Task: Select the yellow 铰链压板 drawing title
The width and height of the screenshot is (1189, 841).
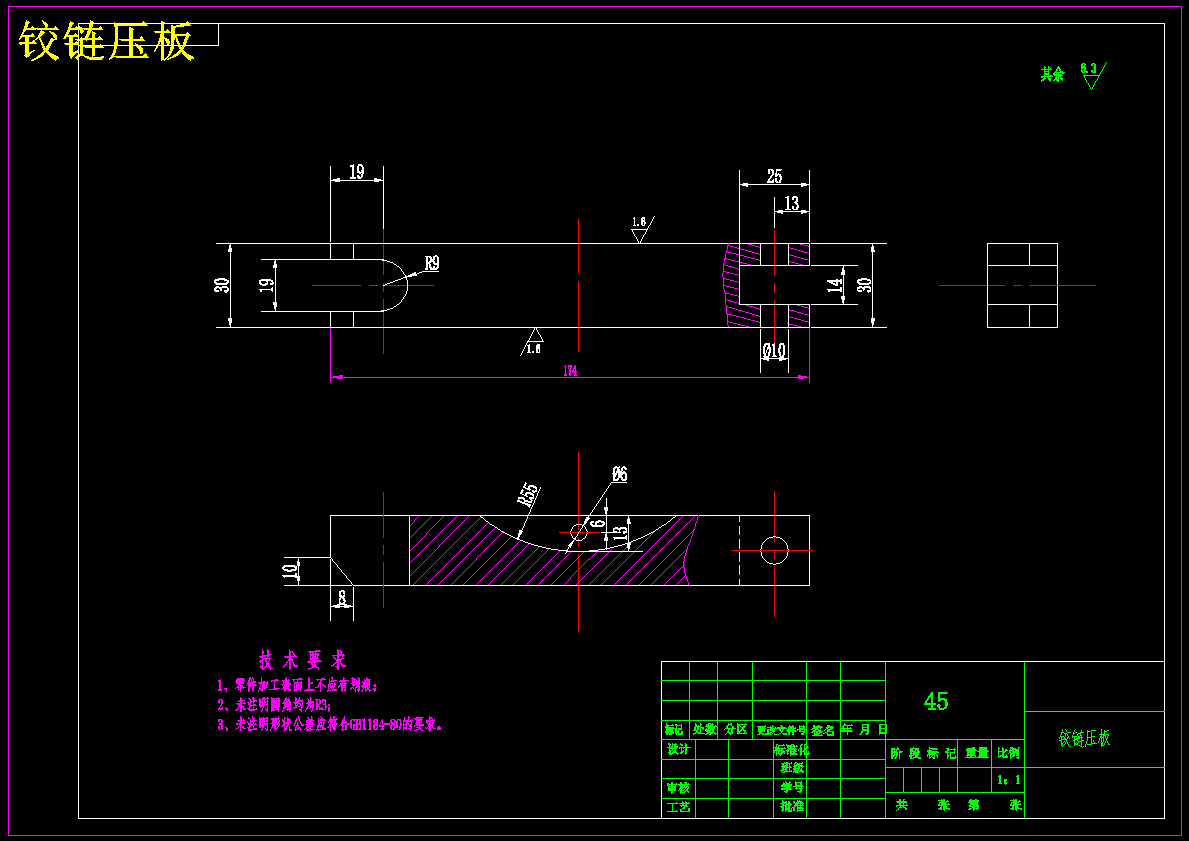Action: 107,41
